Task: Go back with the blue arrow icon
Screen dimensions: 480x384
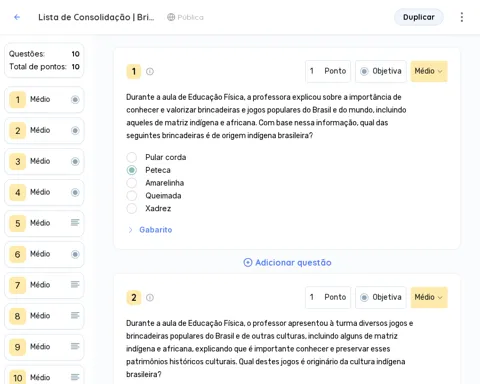Action: [x=17, y=17]
